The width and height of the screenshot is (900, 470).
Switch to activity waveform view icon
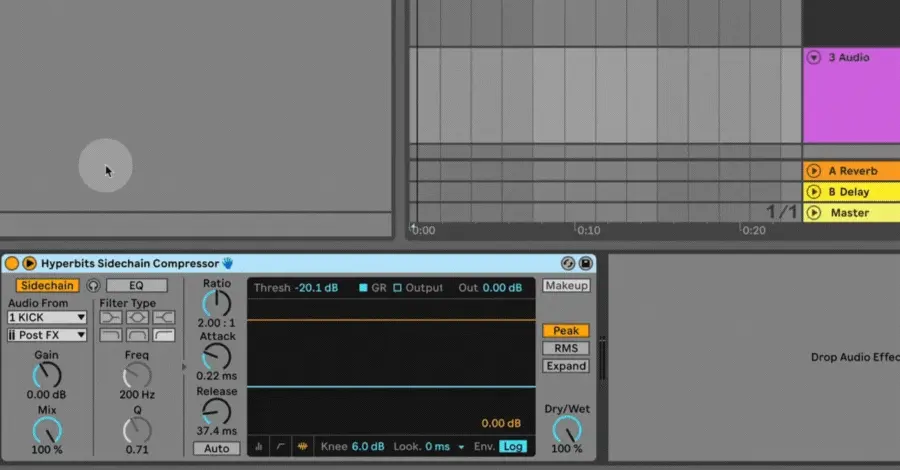[x=302, y=446]
